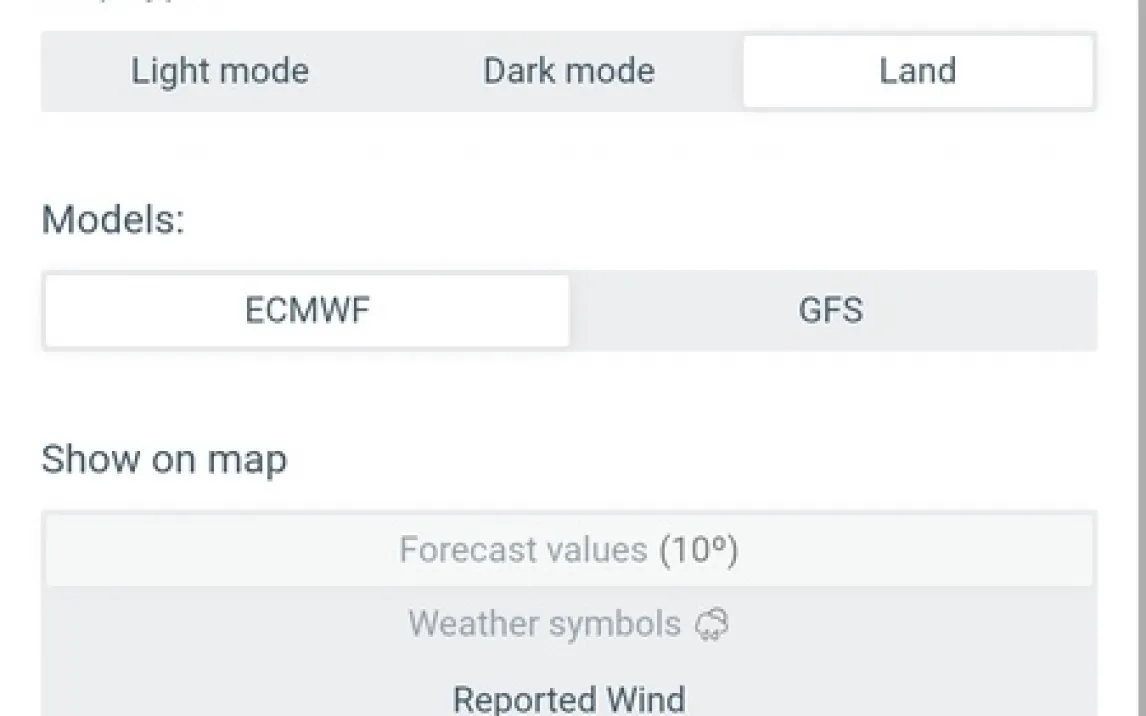Tap the 'Weather symbols' option text

point(544,624)
